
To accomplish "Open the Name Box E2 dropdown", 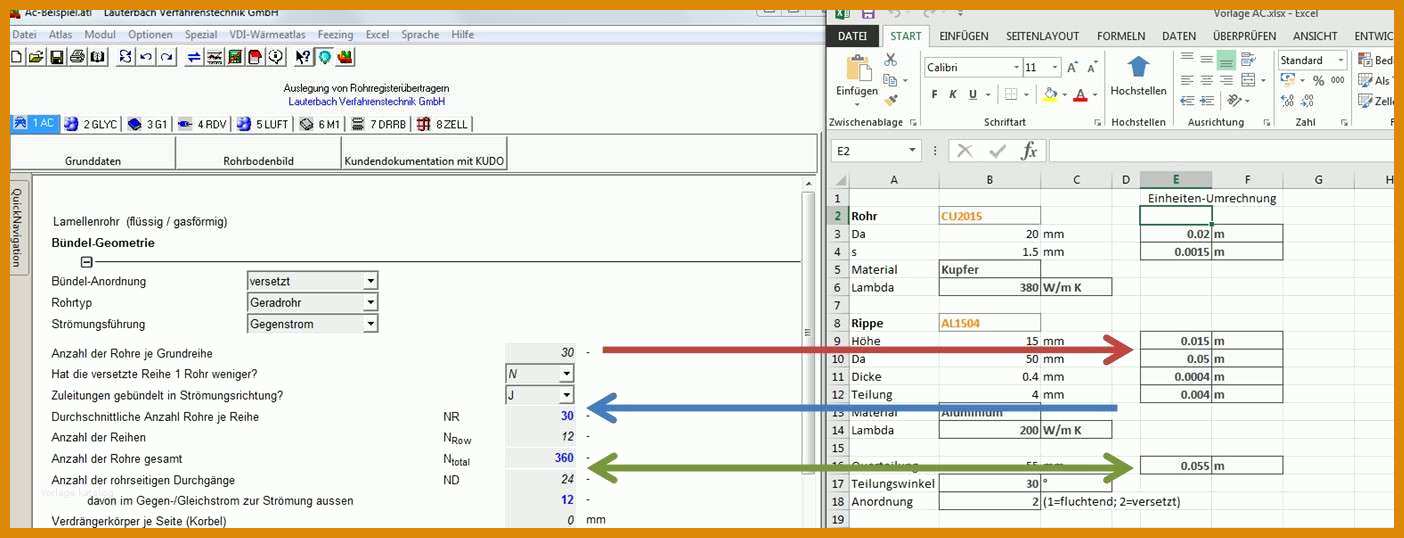I will pos(913,151).
